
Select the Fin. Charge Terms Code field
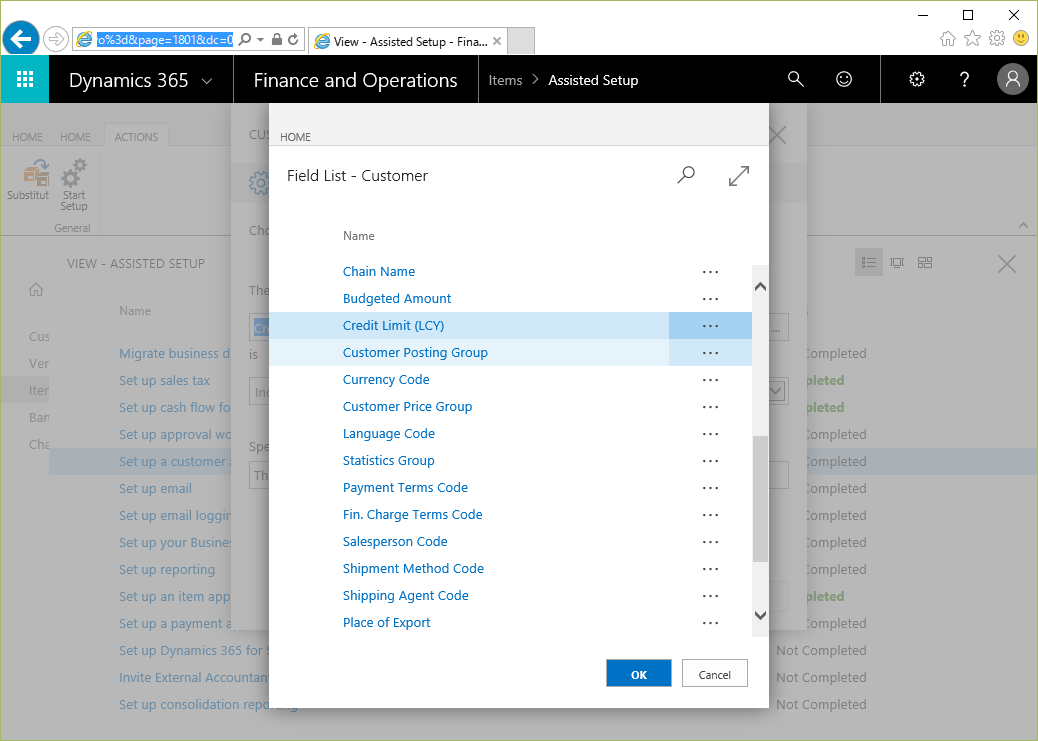point(412,515)
